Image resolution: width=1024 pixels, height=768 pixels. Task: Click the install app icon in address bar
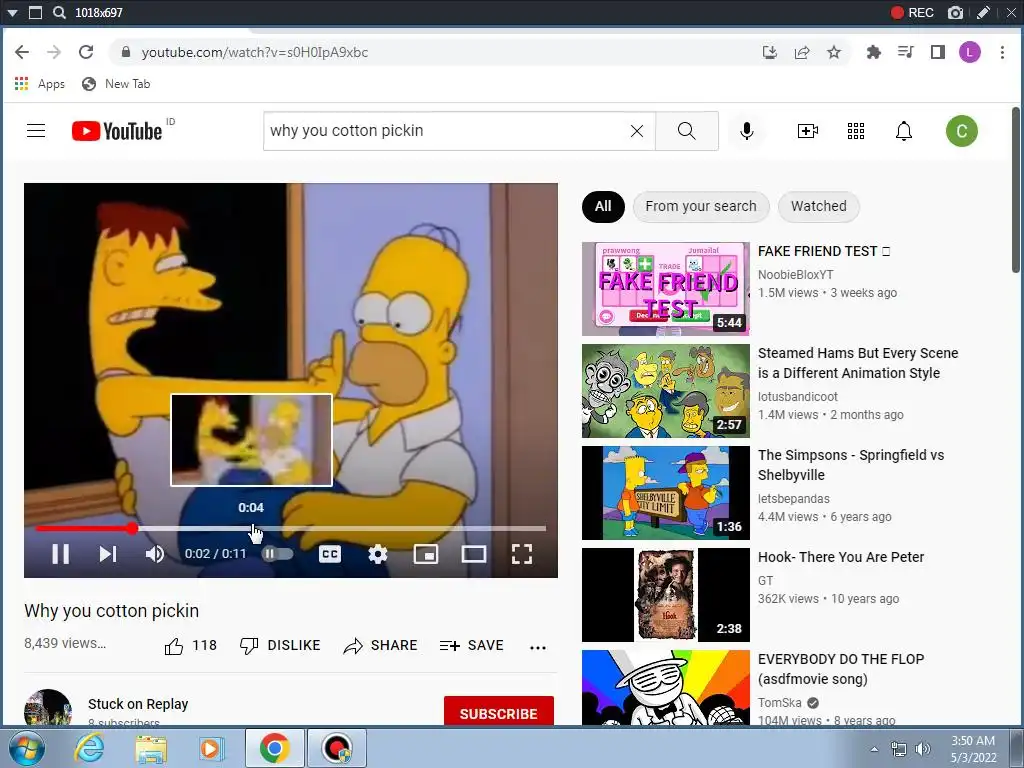coord(769,52)
